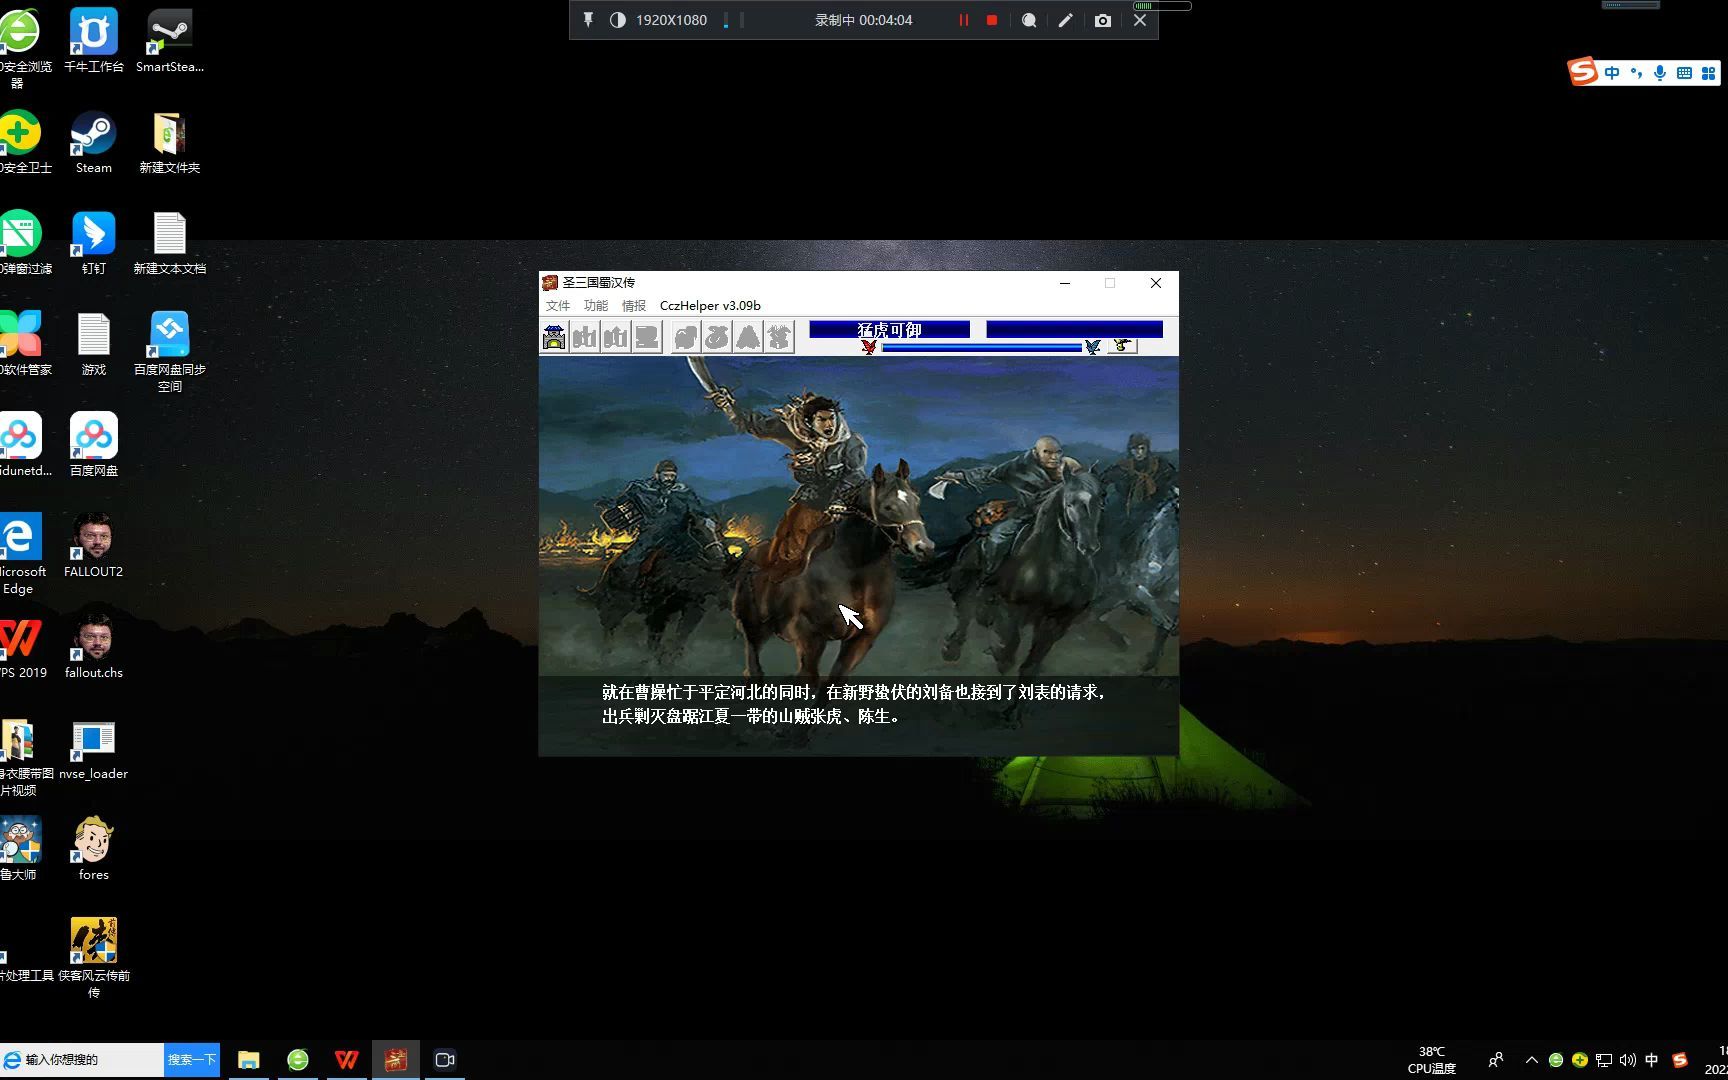Viewport: 1728px width, 1080px height.
Task: Pause the screen recording
Action: tap(964, 20)
